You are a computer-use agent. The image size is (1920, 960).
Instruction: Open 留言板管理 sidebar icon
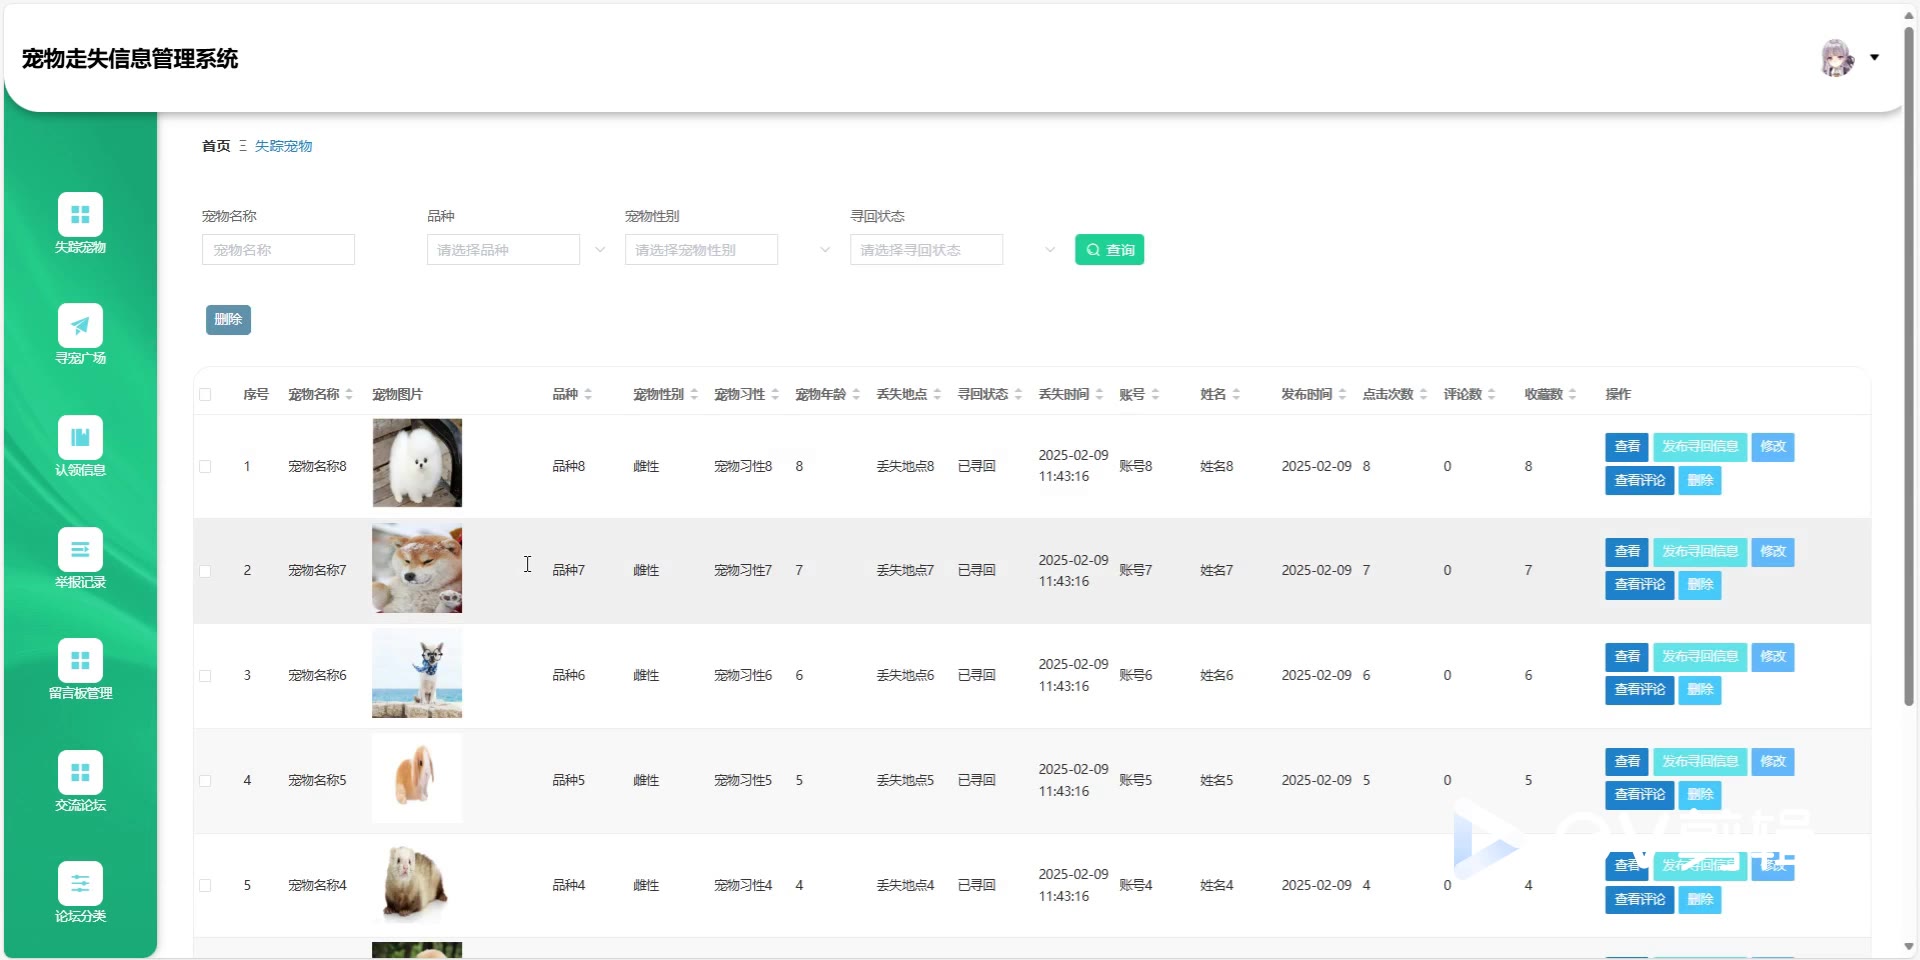[80, 660]
